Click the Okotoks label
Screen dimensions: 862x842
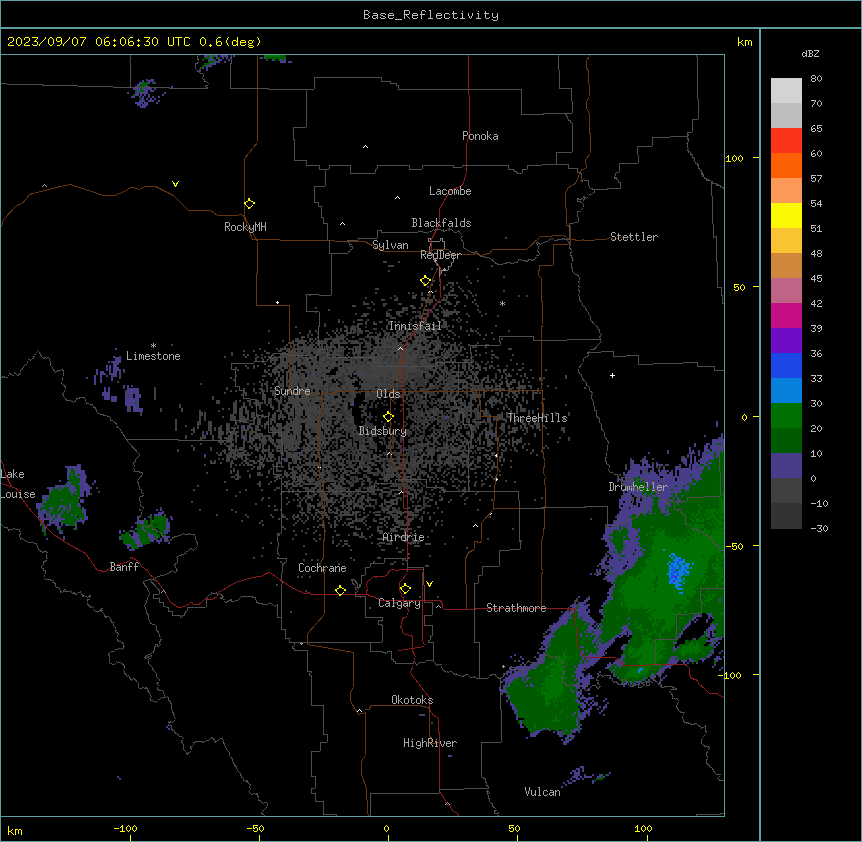click(412, 700)
